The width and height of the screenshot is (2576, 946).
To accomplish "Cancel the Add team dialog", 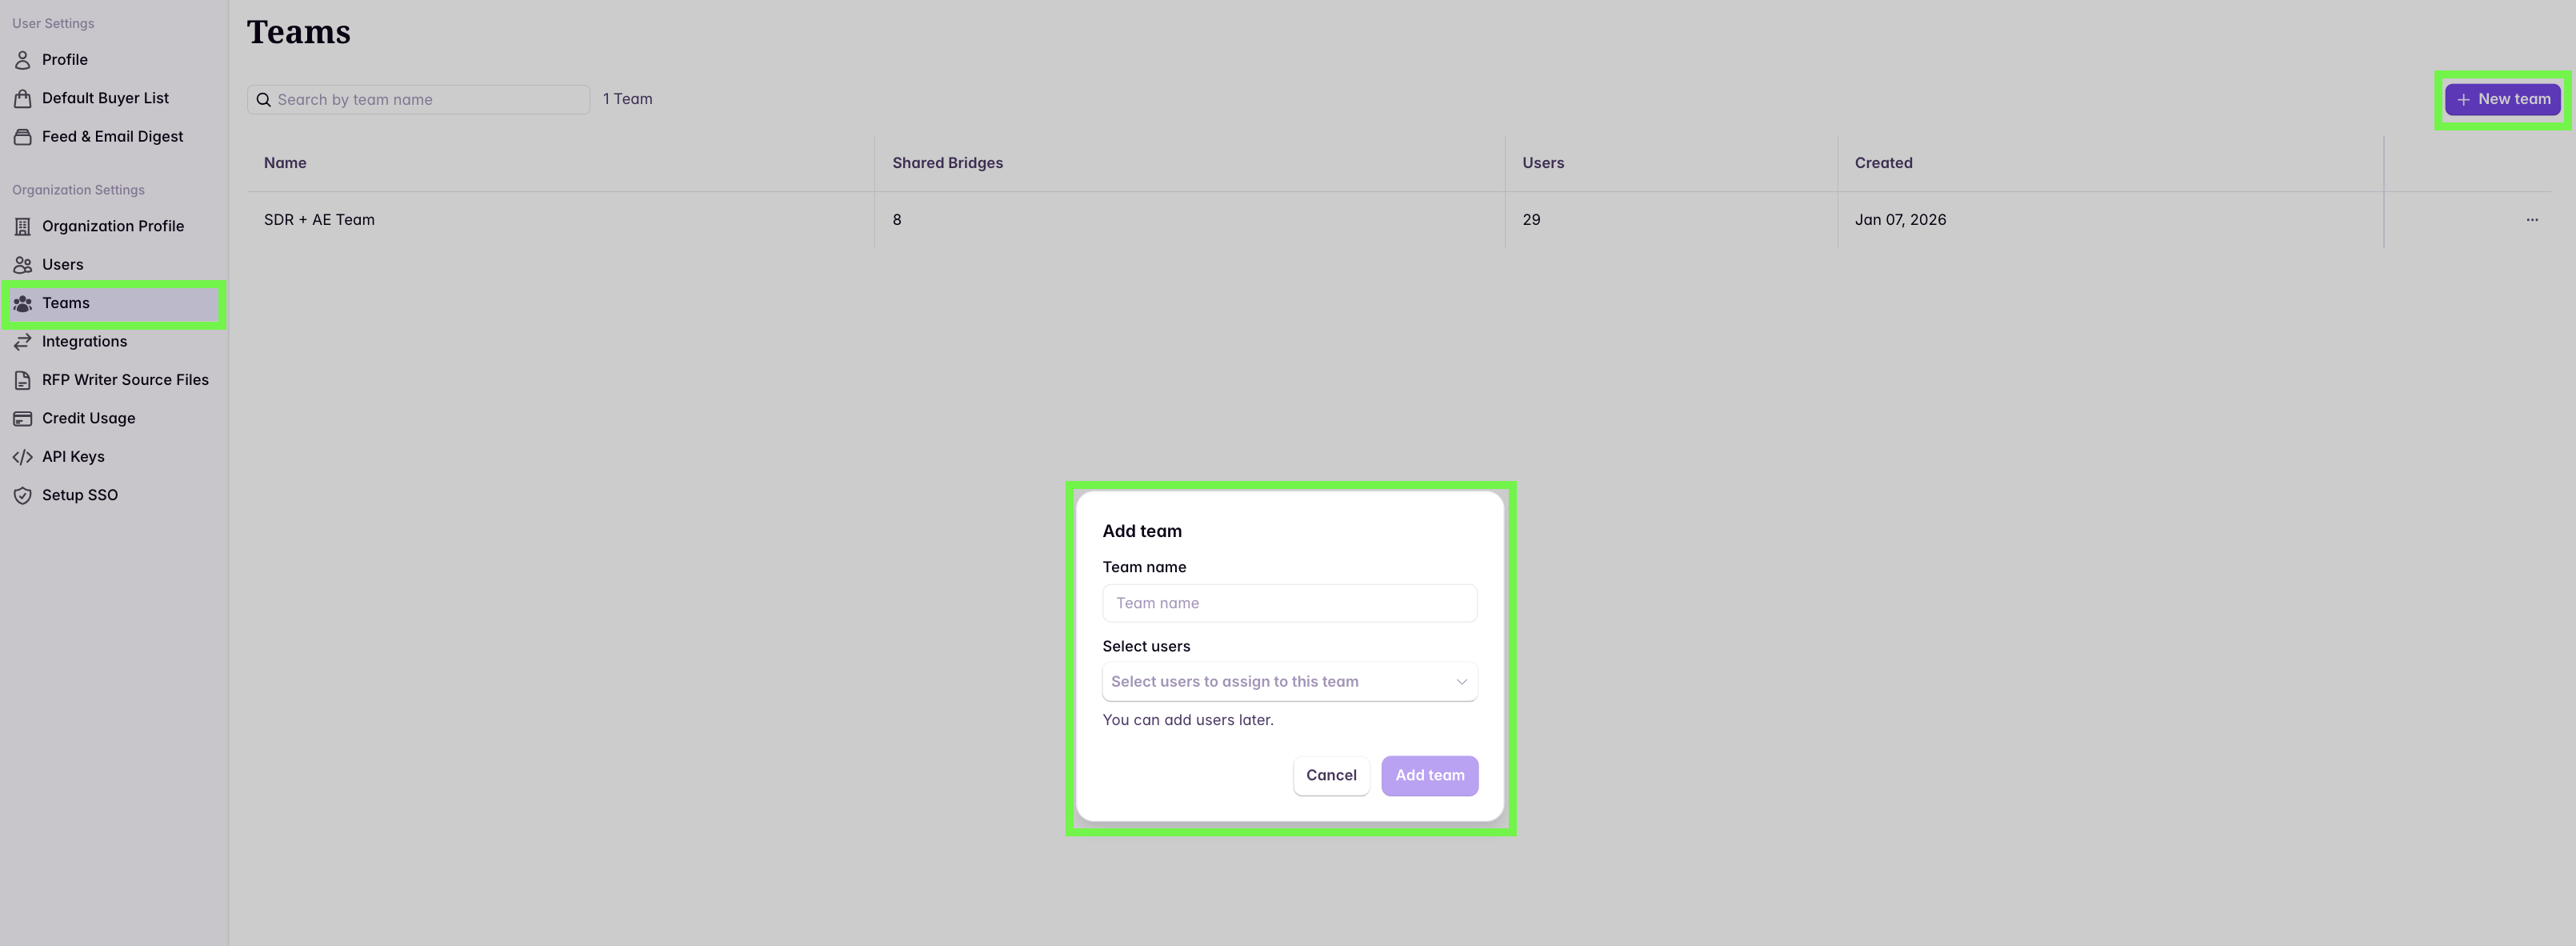I will point(1330,775).
